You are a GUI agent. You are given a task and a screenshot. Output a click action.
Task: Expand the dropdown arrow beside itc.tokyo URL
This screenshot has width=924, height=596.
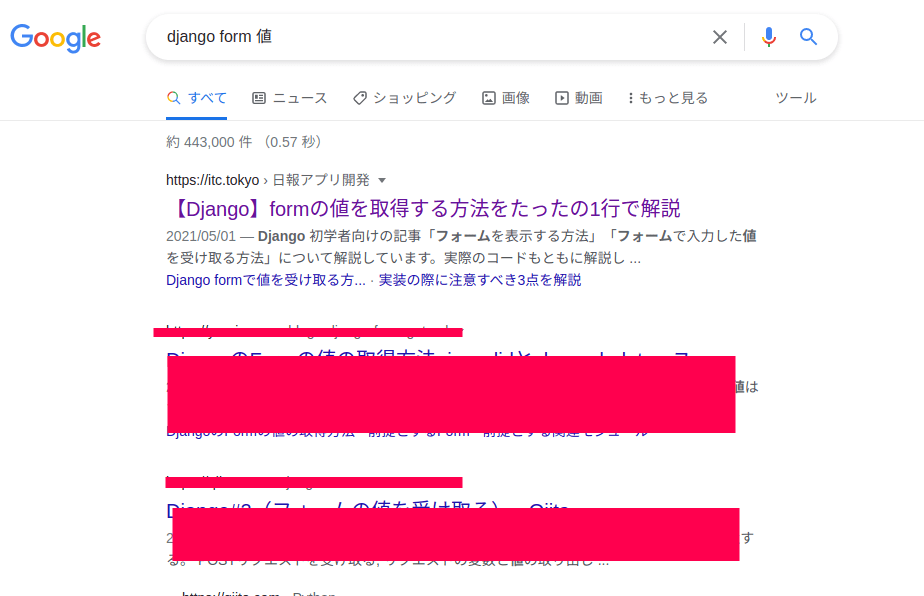[382, 180]
